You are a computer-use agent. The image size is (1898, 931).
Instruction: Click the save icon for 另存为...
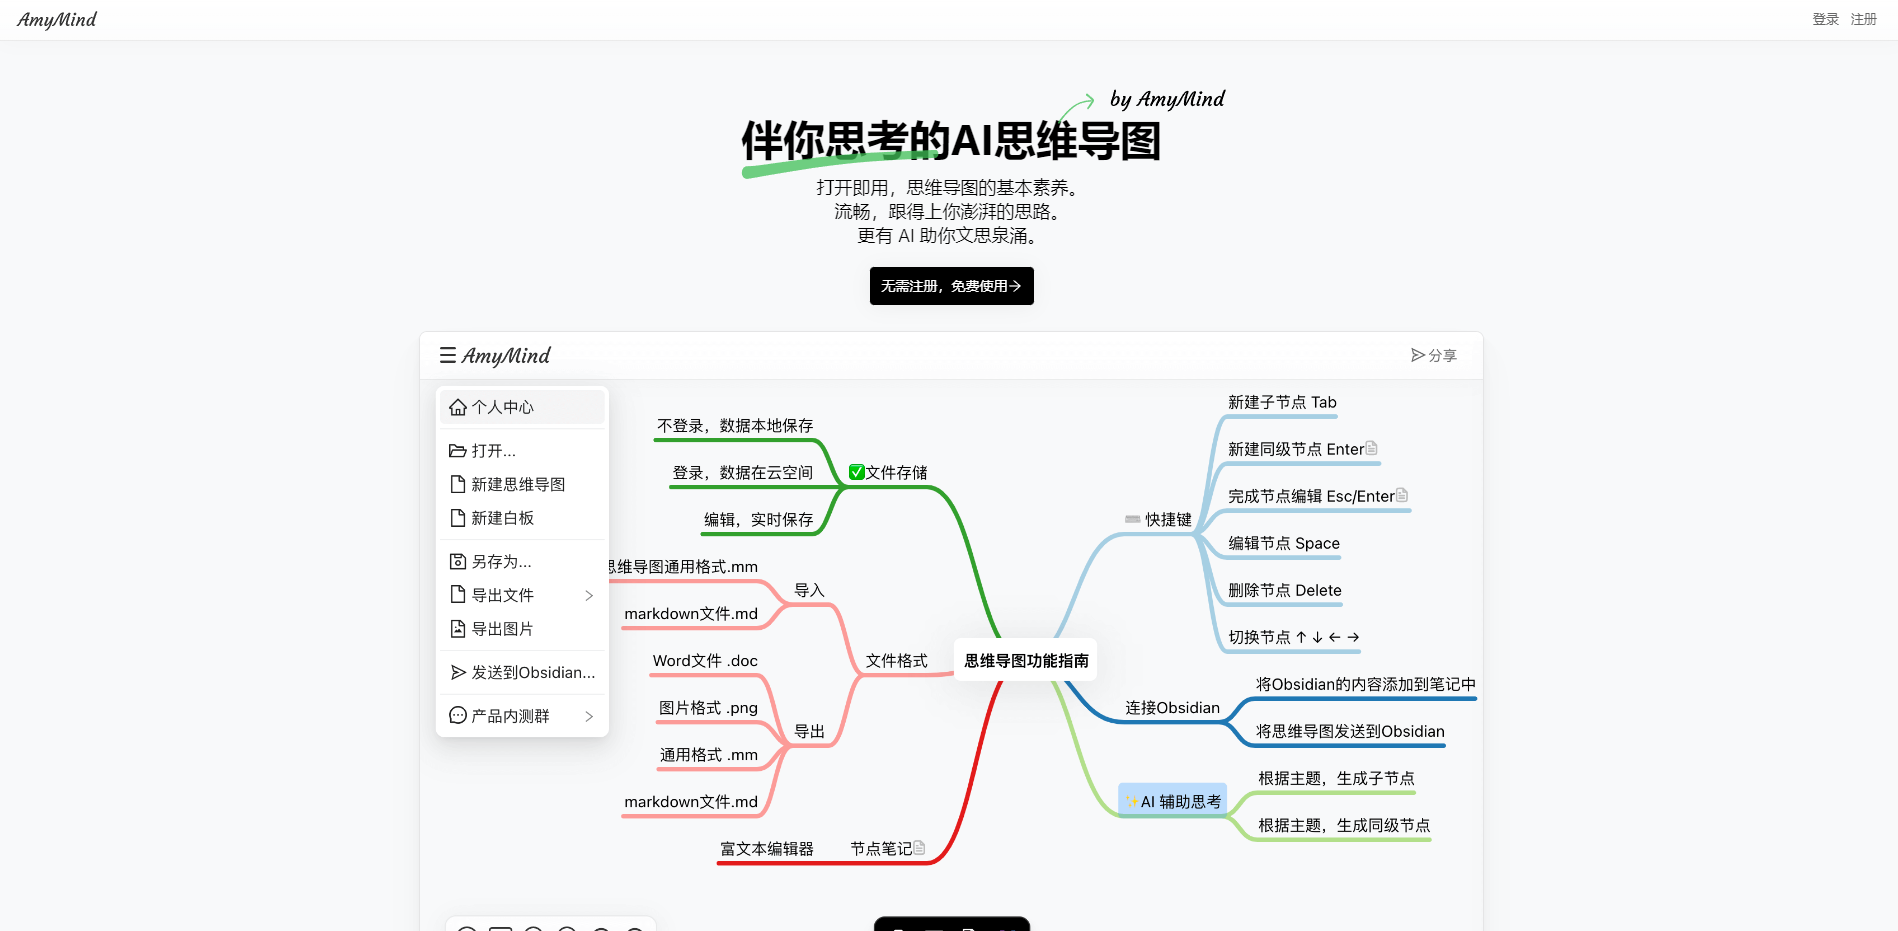[458, 562]
